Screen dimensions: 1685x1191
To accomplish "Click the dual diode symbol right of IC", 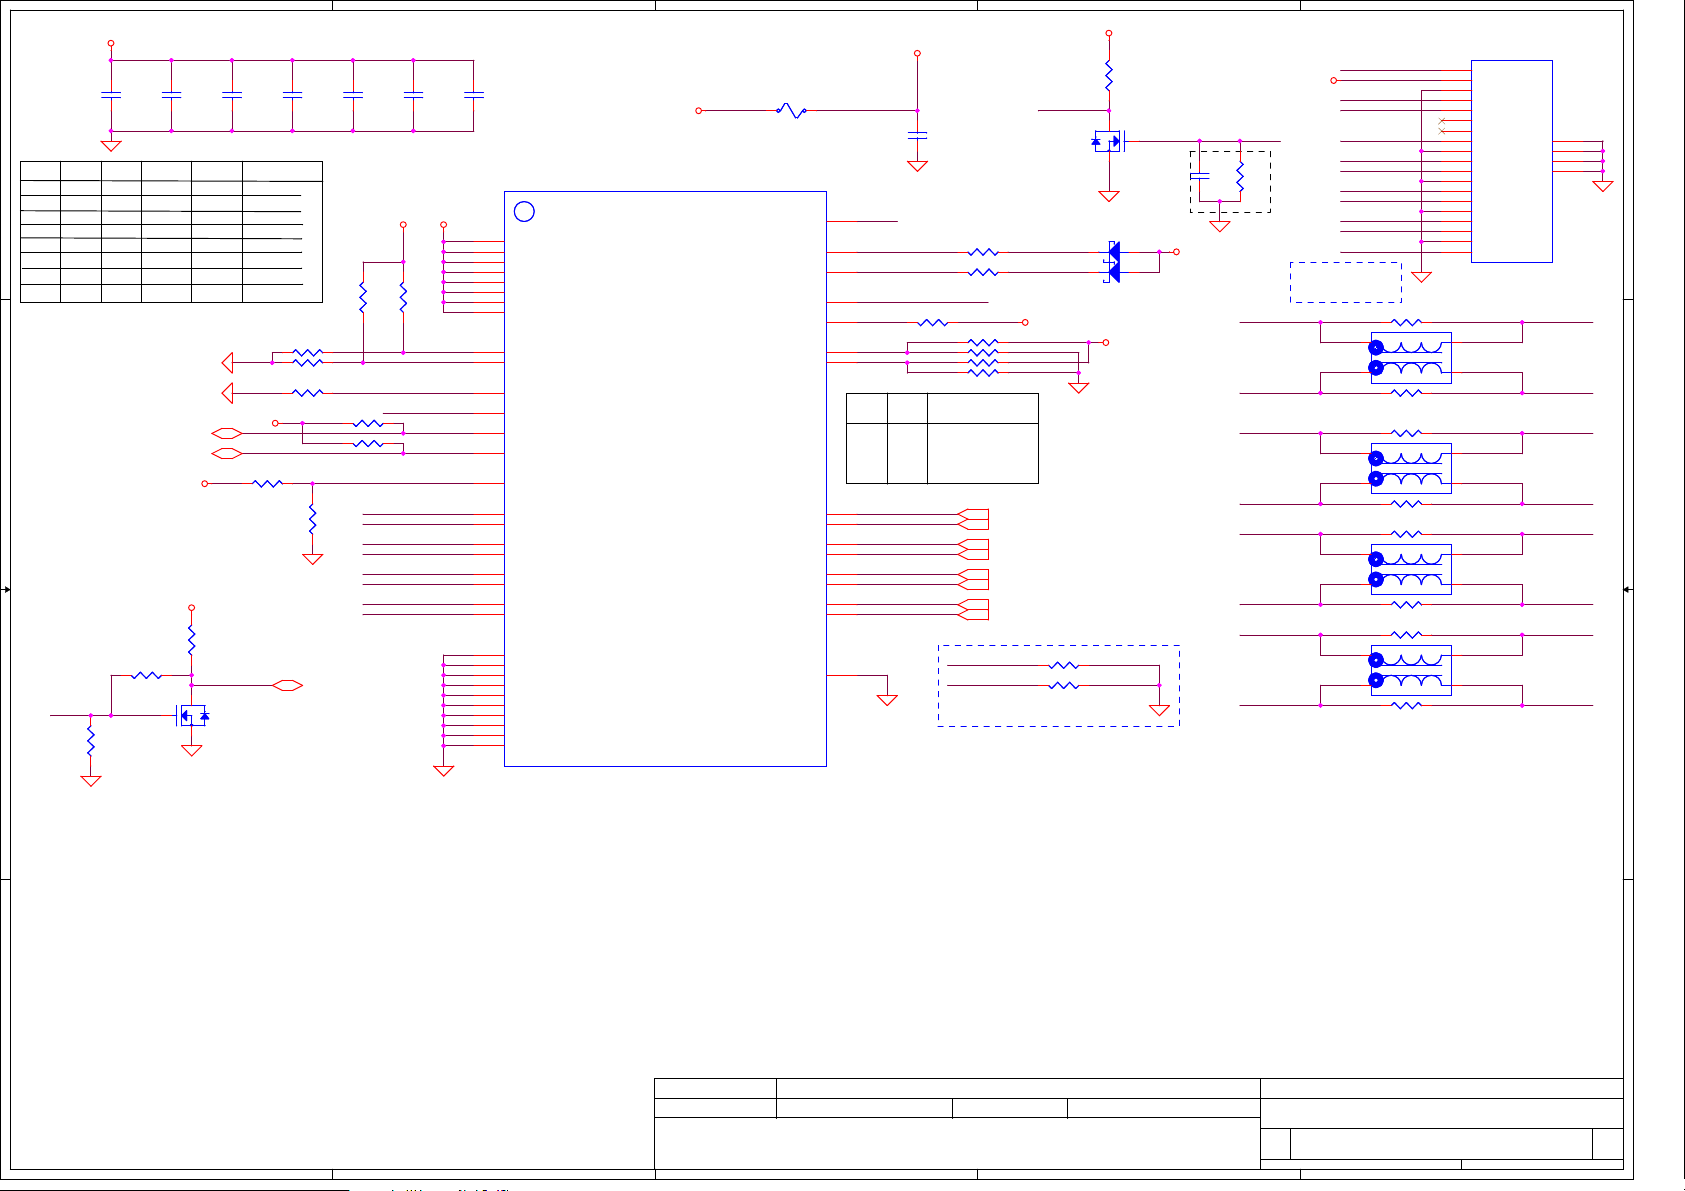I will click(x=1111, y=262).
